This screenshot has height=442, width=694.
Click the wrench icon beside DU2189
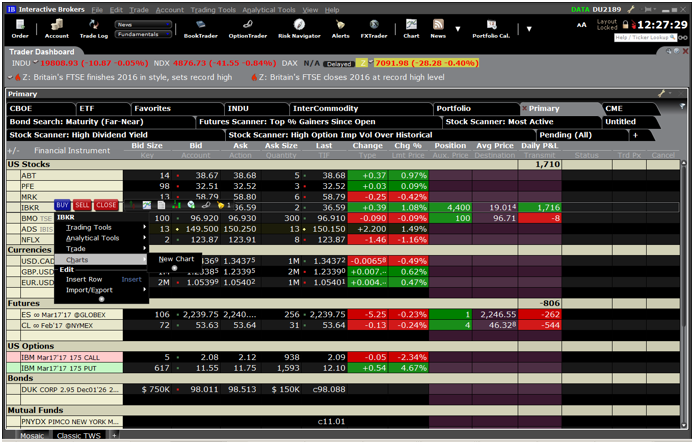click(631, 9)
